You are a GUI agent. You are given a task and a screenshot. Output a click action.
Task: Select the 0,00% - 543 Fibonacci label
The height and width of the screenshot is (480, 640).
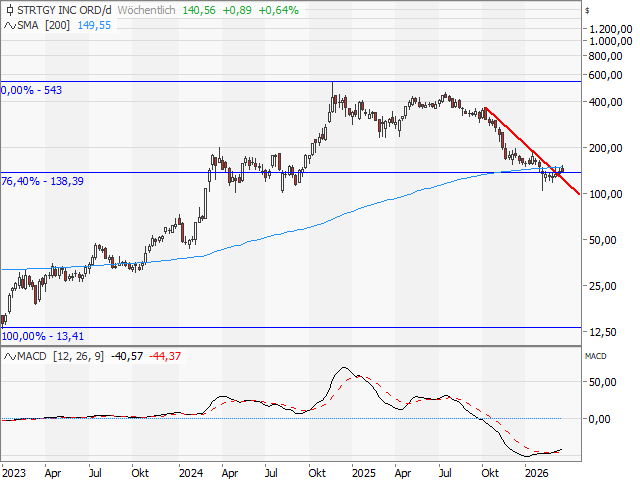click(x=31, y=90)
